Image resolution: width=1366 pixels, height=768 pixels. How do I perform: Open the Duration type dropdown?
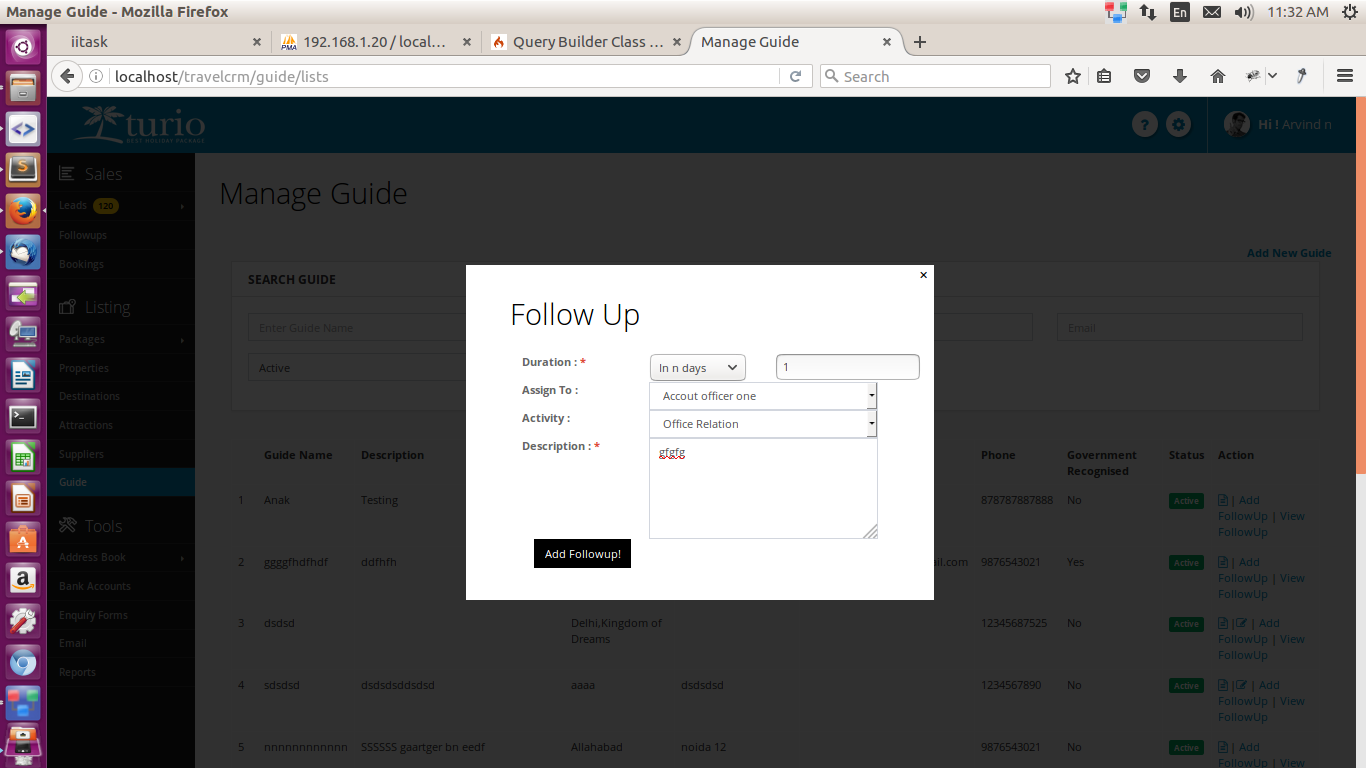[697, 368]
